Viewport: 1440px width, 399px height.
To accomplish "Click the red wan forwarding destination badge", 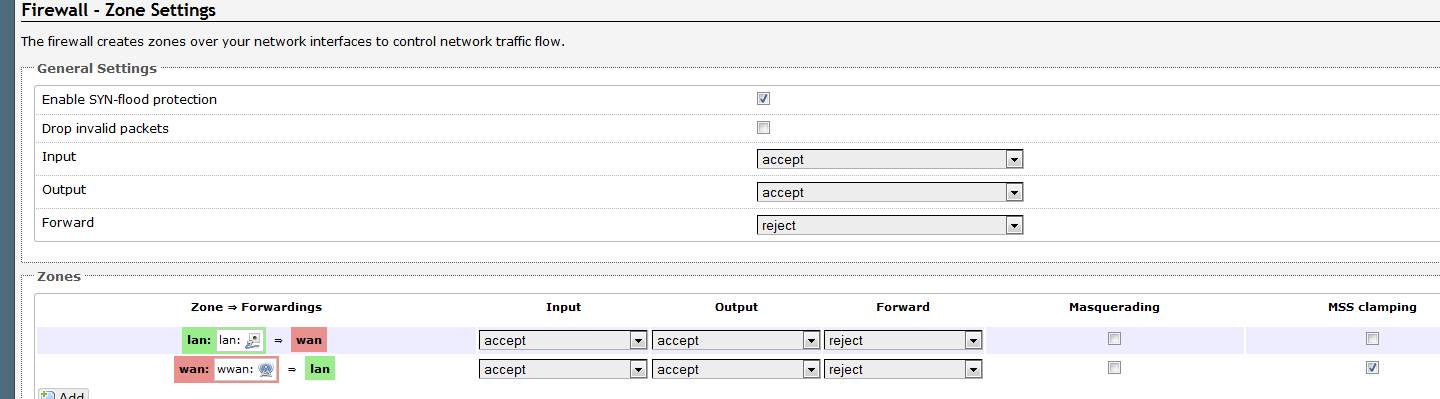I will click(x=309, y=340).
